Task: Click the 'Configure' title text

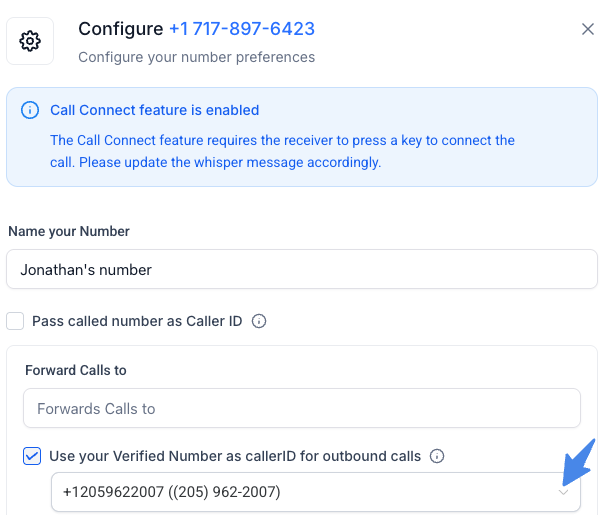Action: (x=120, y=29)
